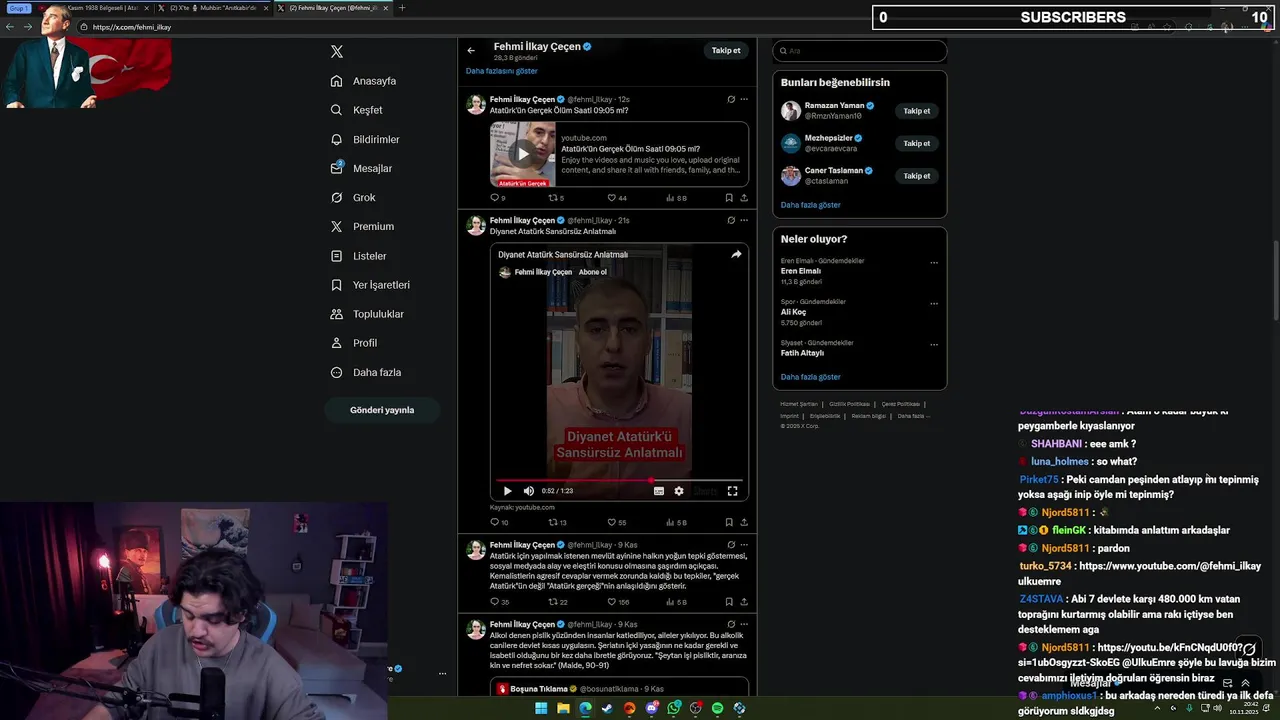
Task: Share the Ölüm Saati post
Action: pos(744,198)
